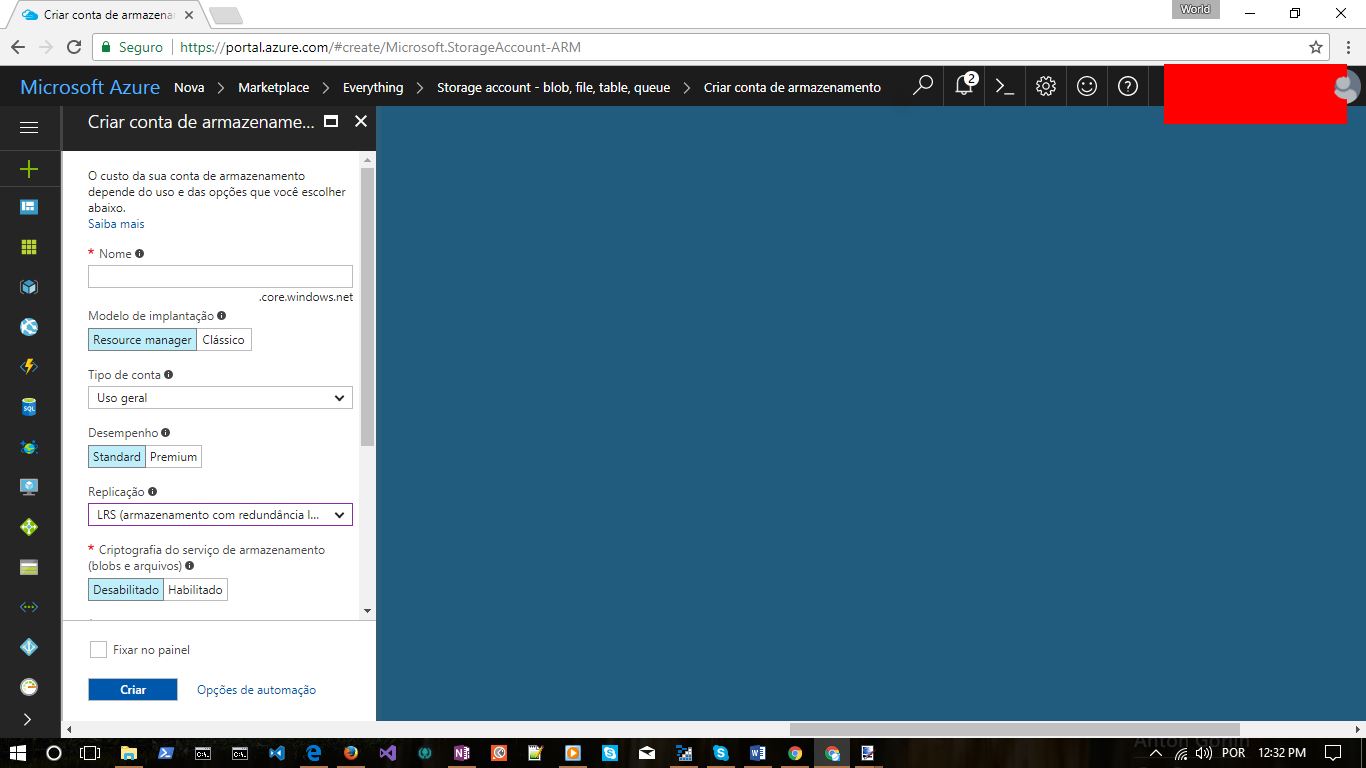Open the help question mark icon

1128,87
